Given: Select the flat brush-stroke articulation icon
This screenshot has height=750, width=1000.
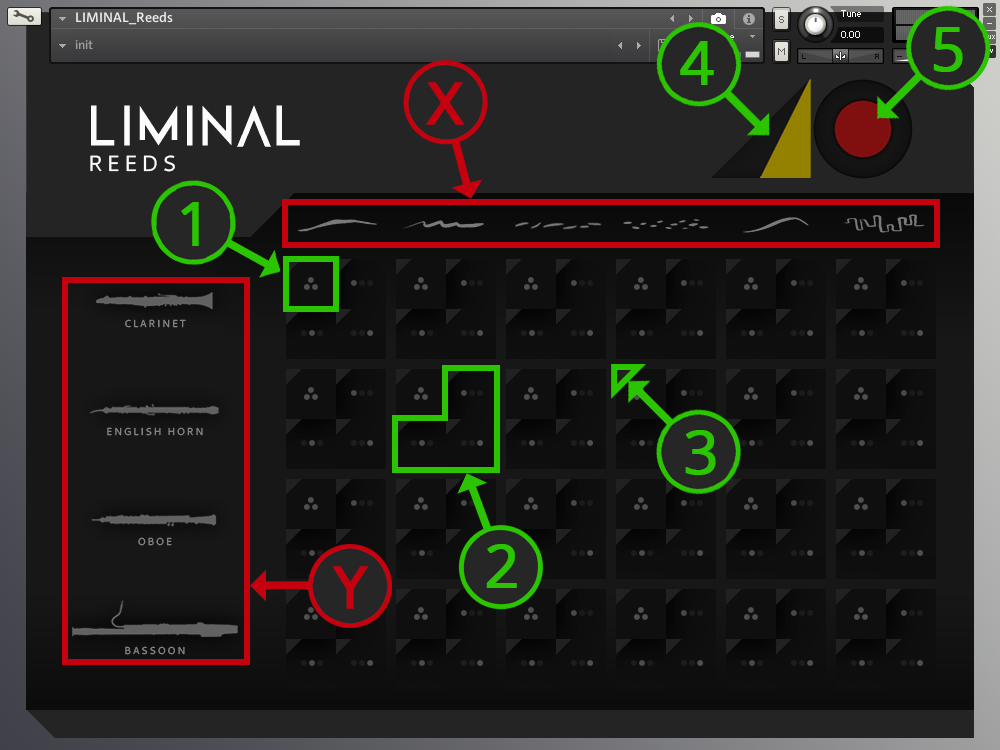Looking at the screenshot, I should pos(337,224).
